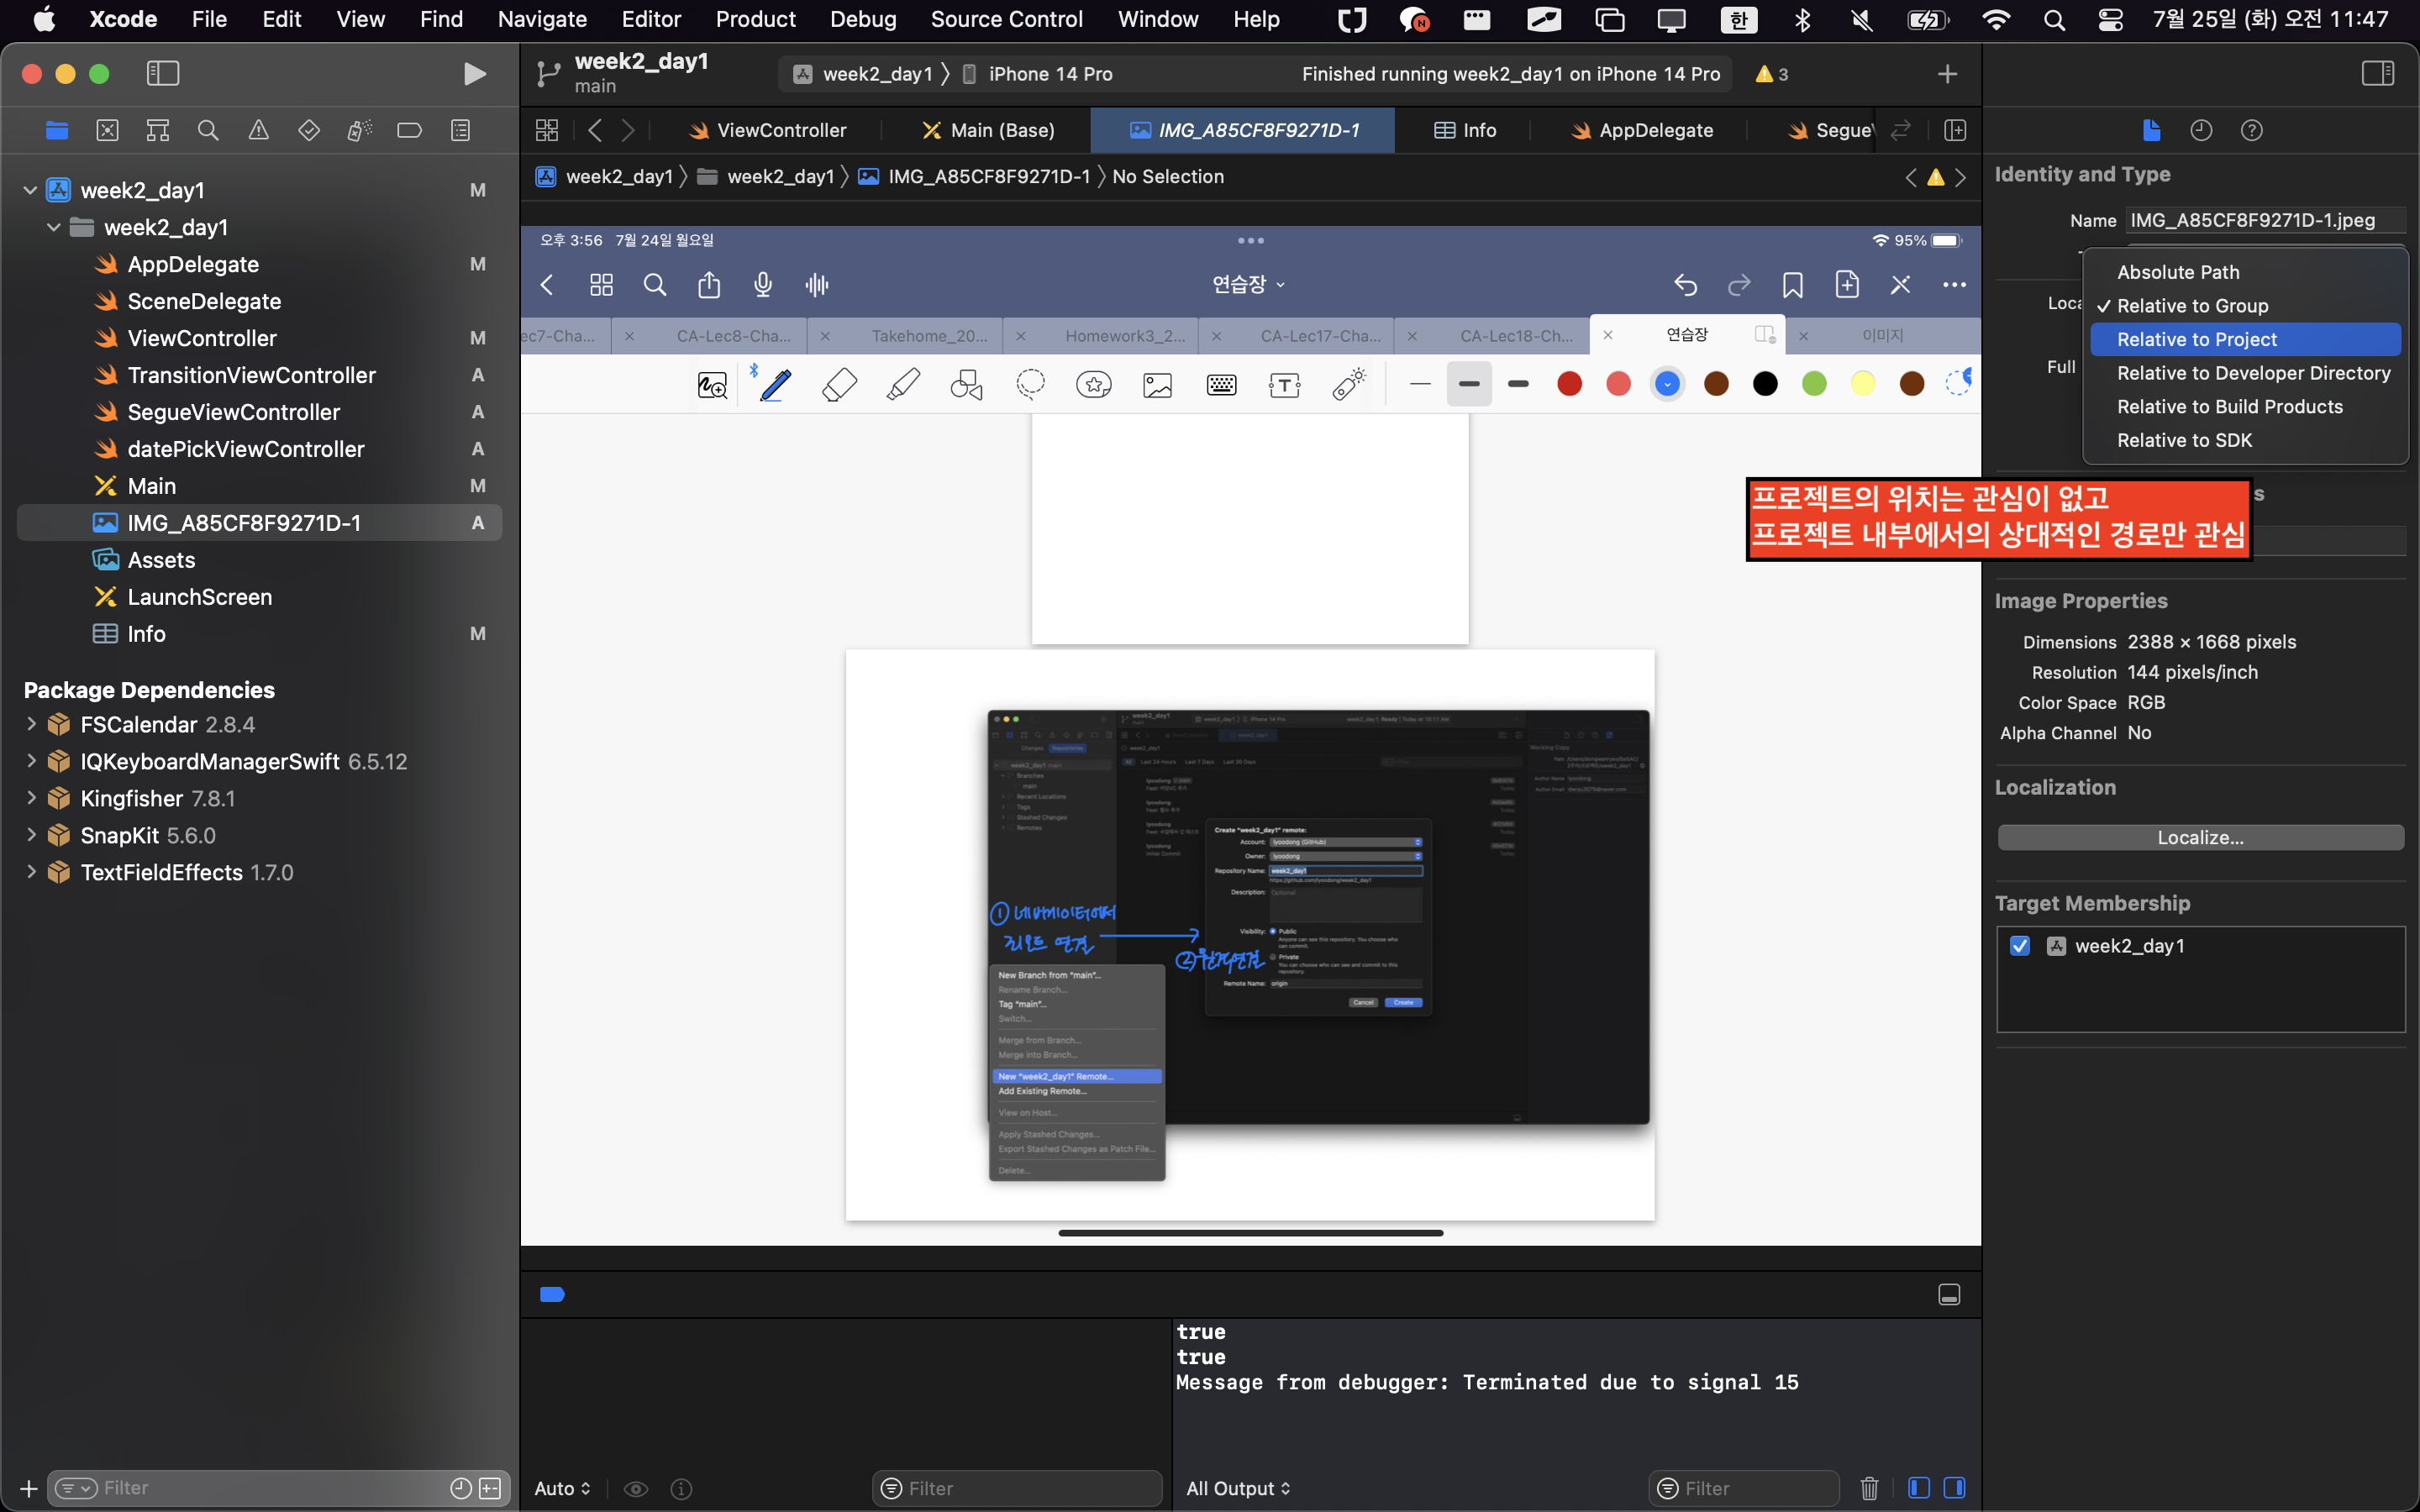The width and height of the screenshot is (2420, 1512).
Task: Open the Issue navigator warning icon
Action: click(x=258, y=130)
